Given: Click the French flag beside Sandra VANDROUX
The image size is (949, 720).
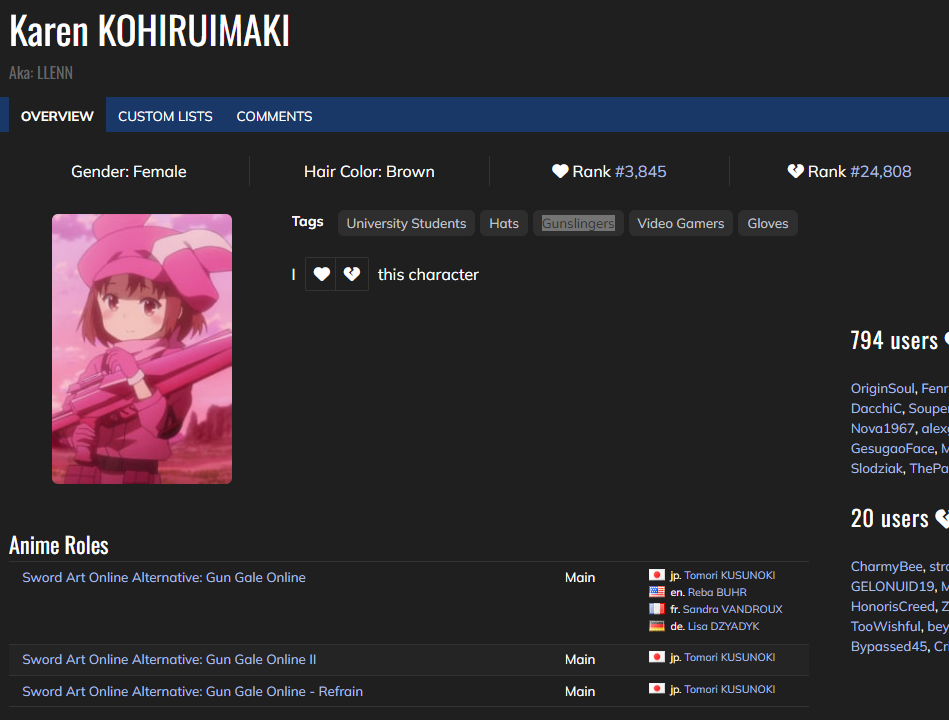Looking at the screenshot, I should click(657, 609).
